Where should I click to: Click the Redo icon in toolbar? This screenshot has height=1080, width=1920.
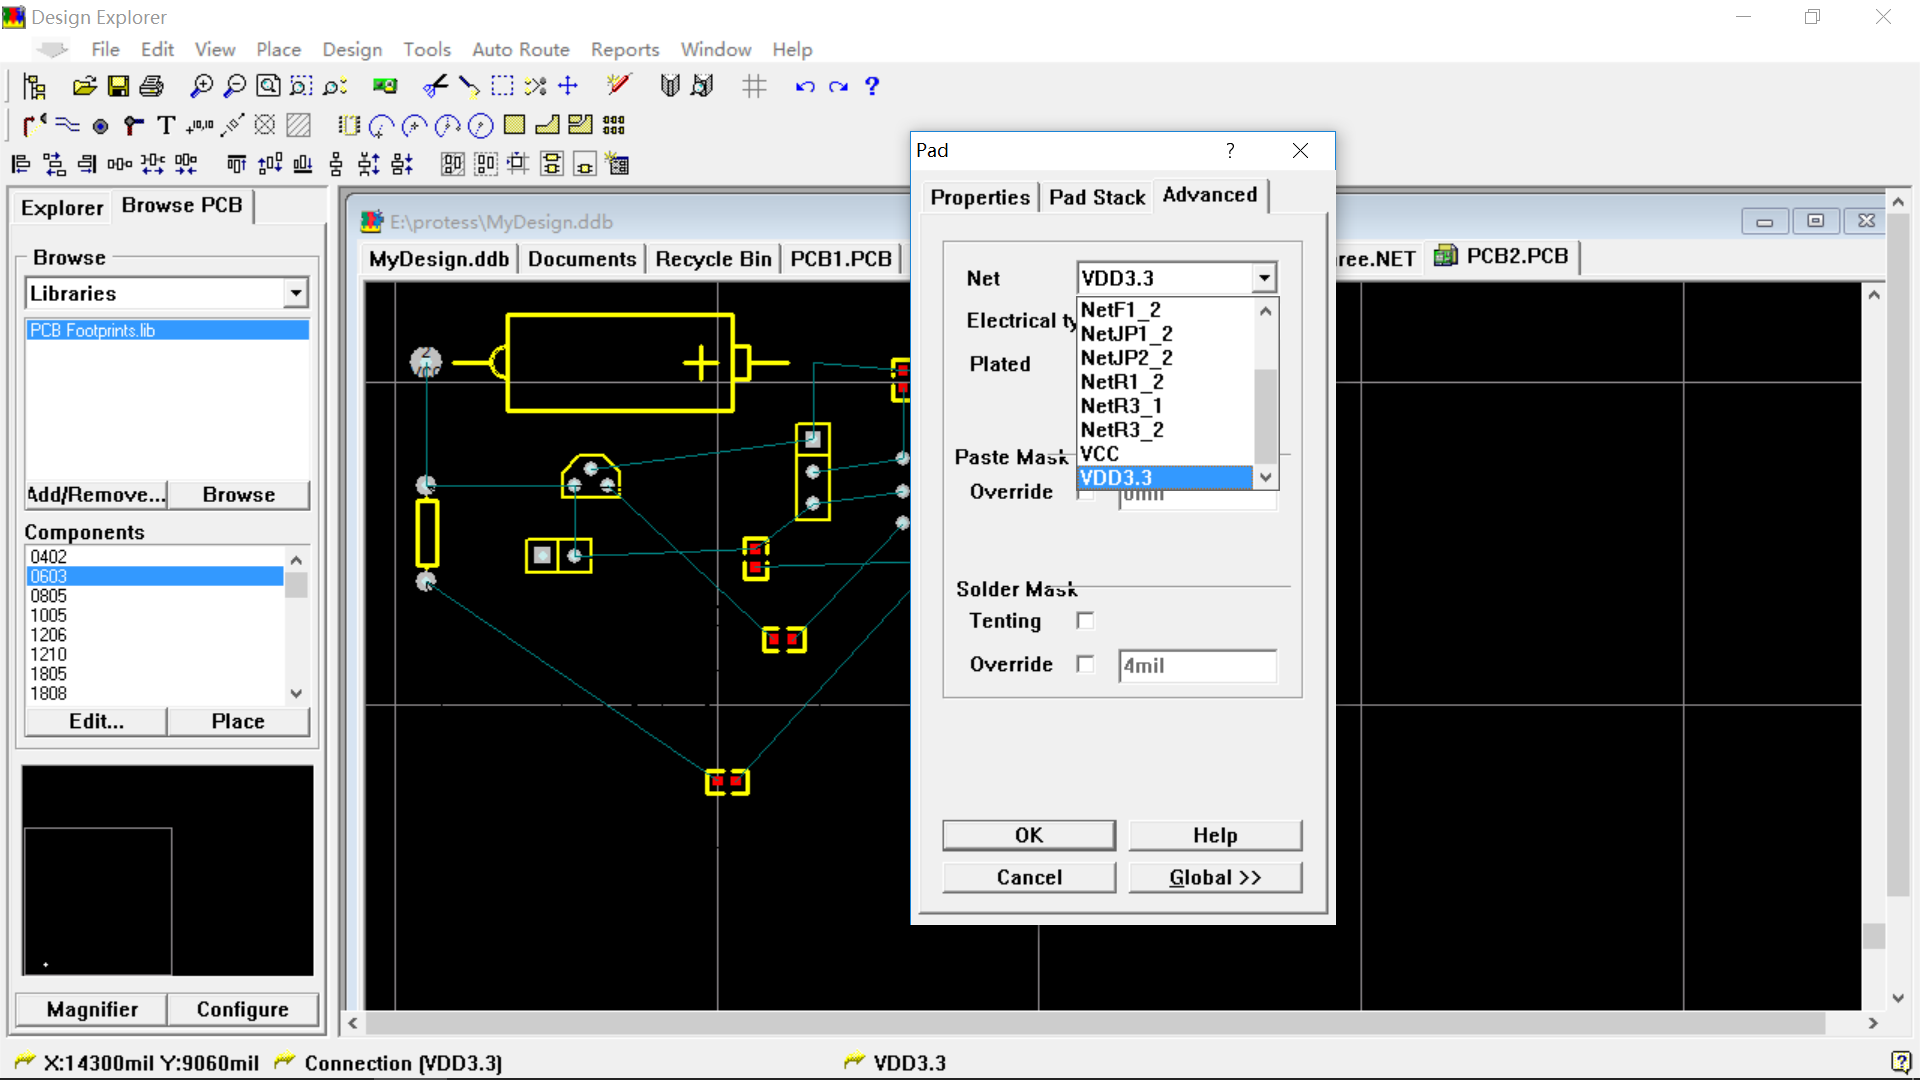[837, 86]
